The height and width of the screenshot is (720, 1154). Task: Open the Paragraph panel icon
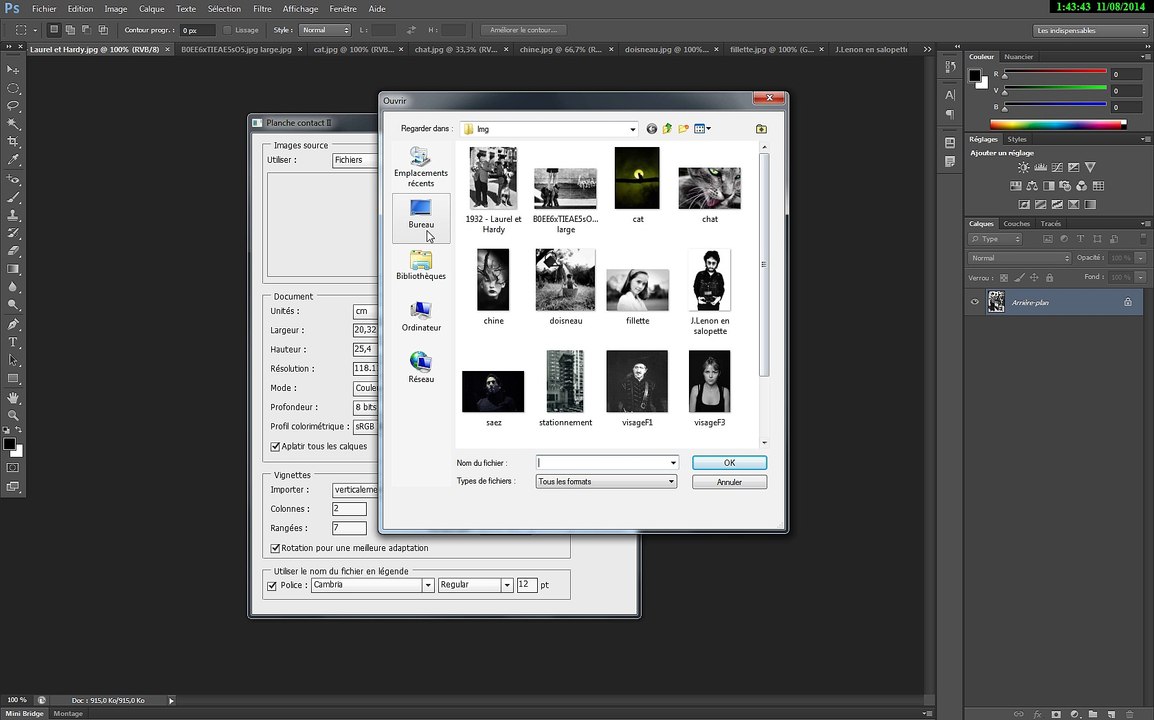(x=950, y=114)
